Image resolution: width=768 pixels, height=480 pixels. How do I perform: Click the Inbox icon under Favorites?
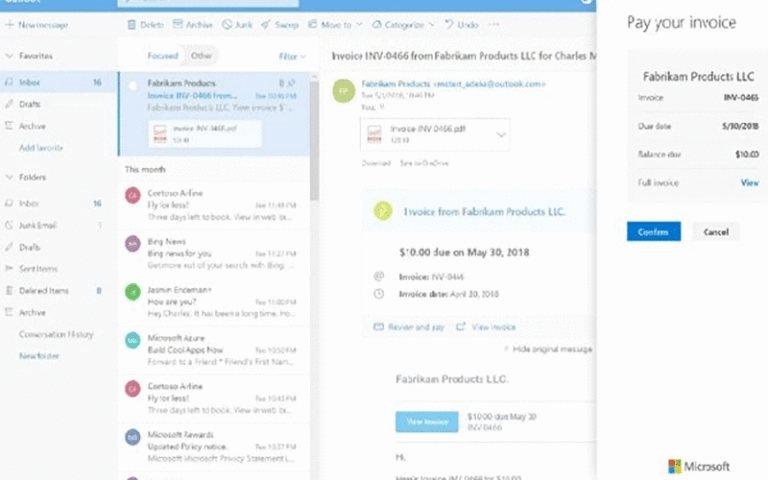pos(9,82)
